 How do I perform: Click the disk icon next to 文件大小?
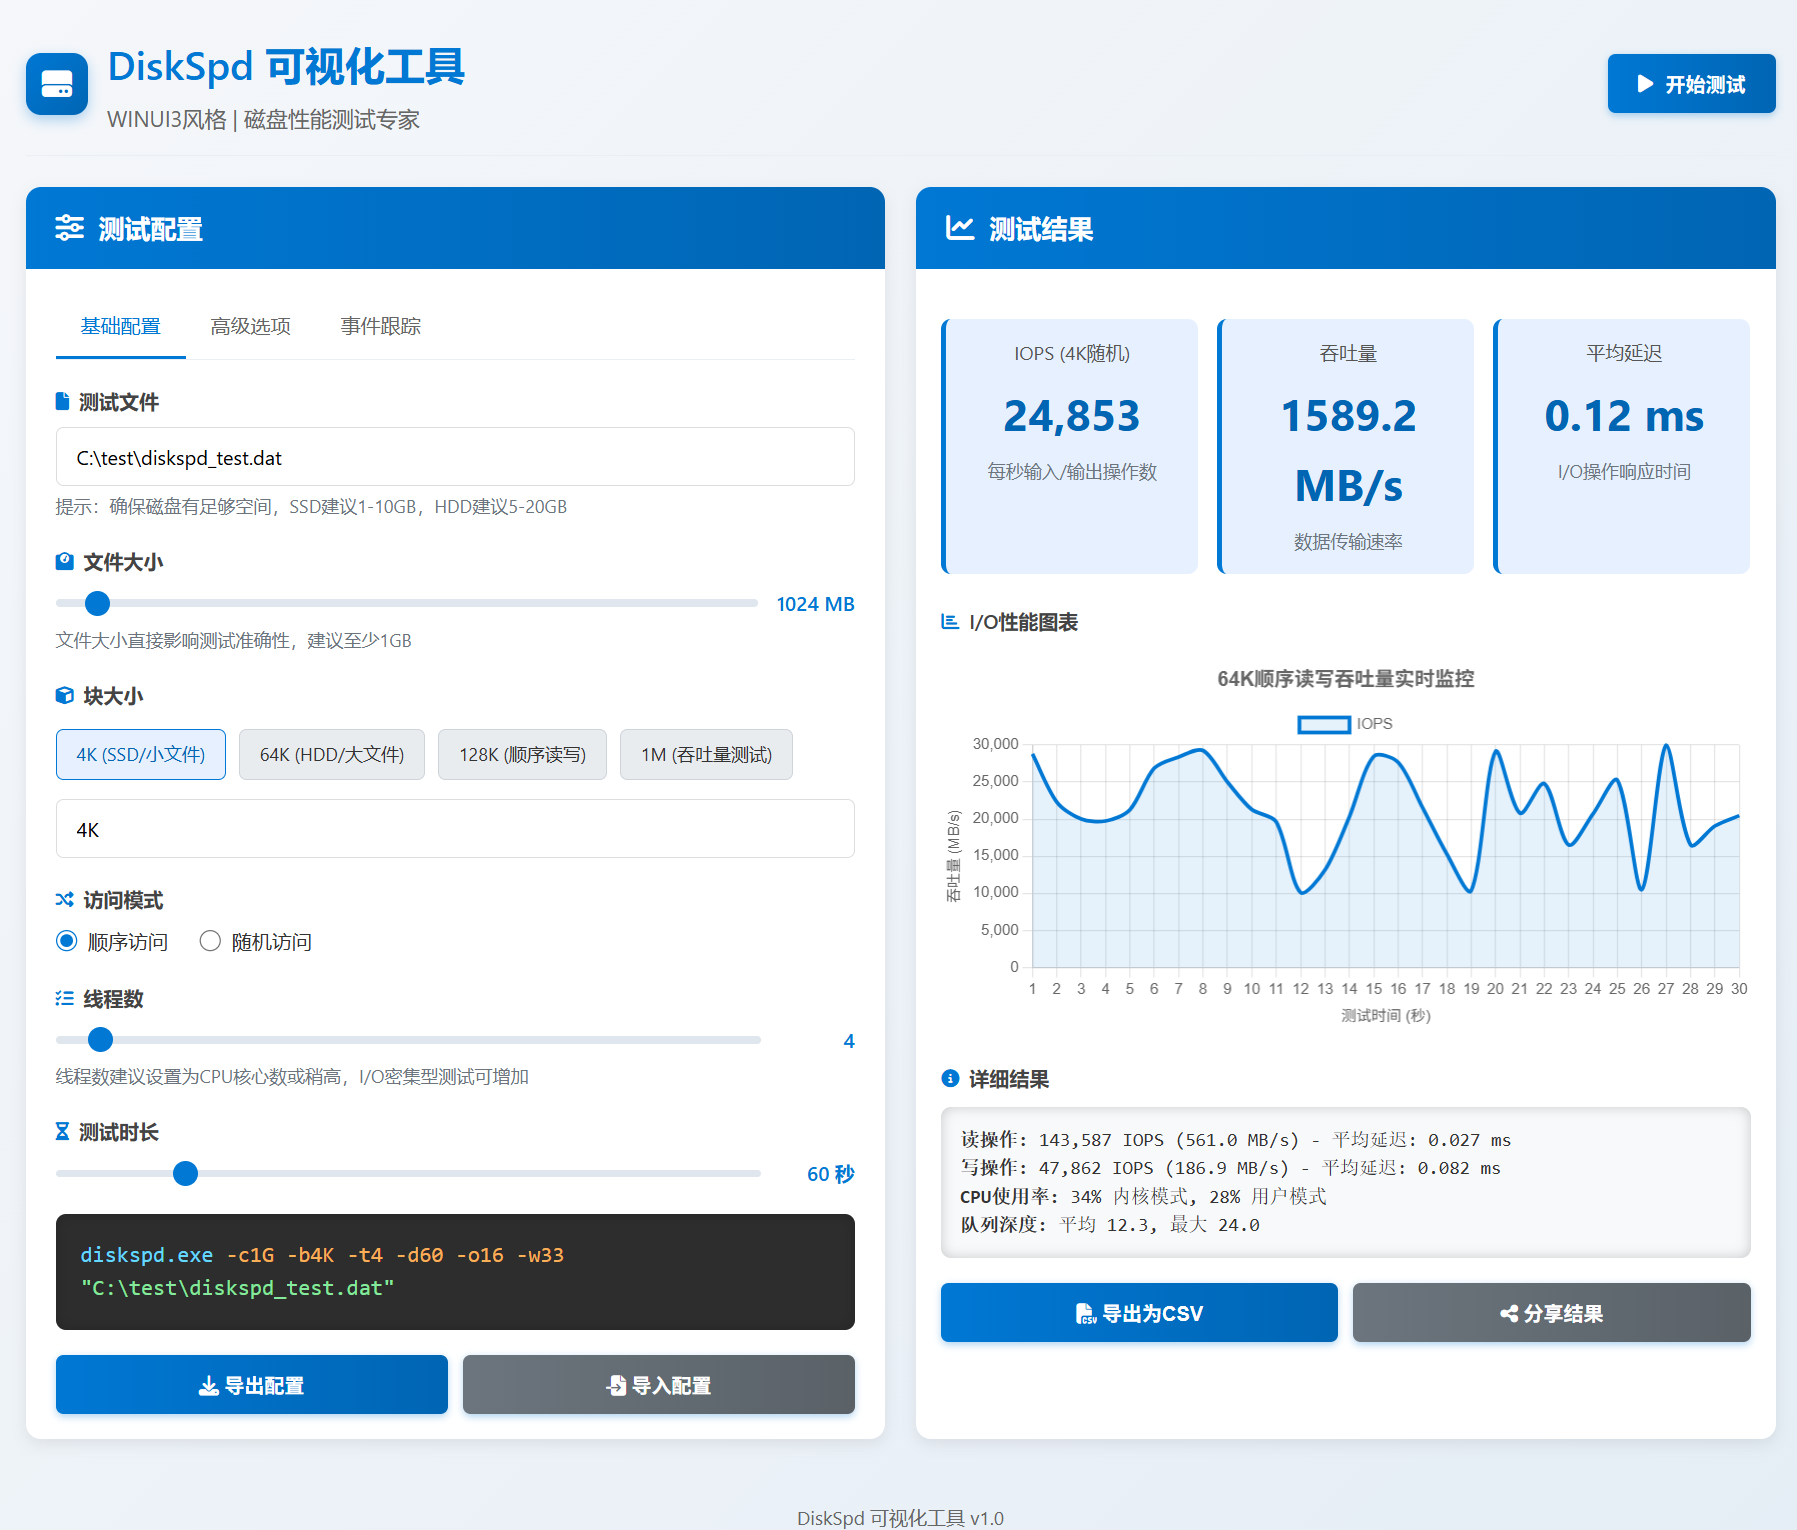pyautogui.click(x=65, y=561)
